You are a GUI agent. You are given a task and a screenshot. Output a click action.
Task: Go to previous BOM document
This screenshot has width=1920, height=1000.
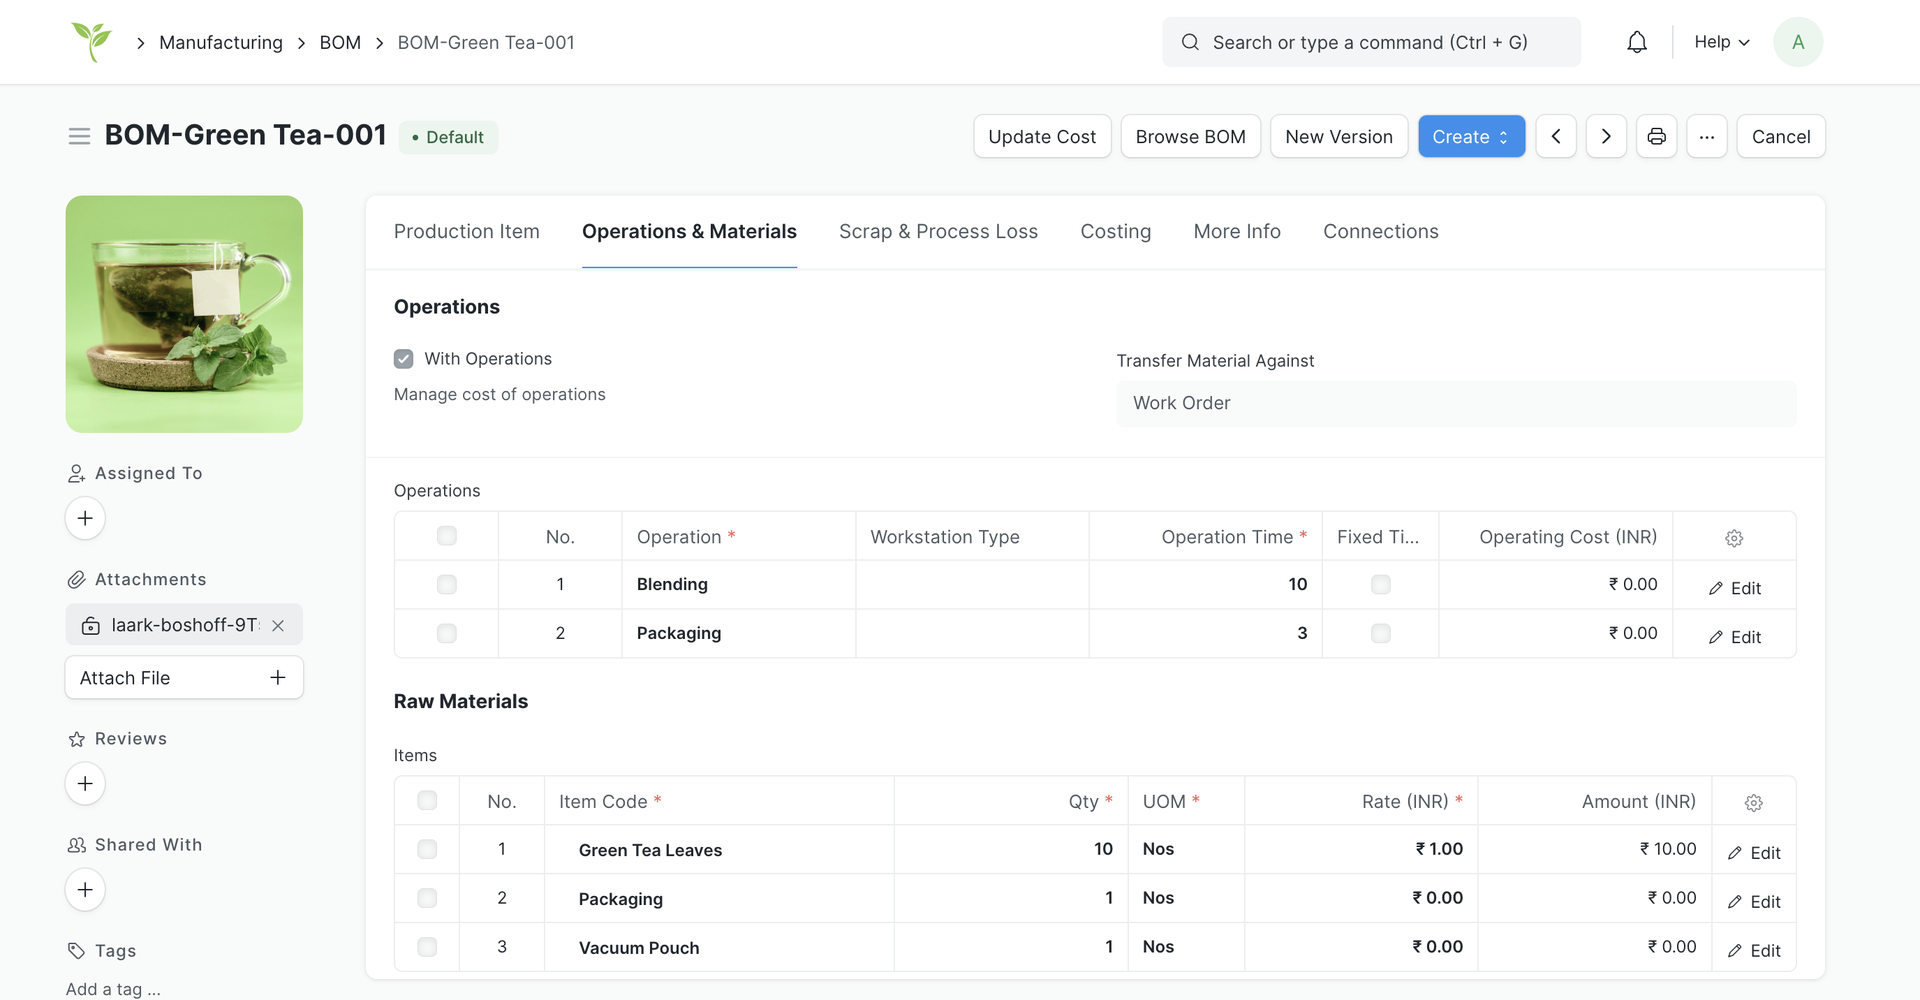tap(1556, 136)
